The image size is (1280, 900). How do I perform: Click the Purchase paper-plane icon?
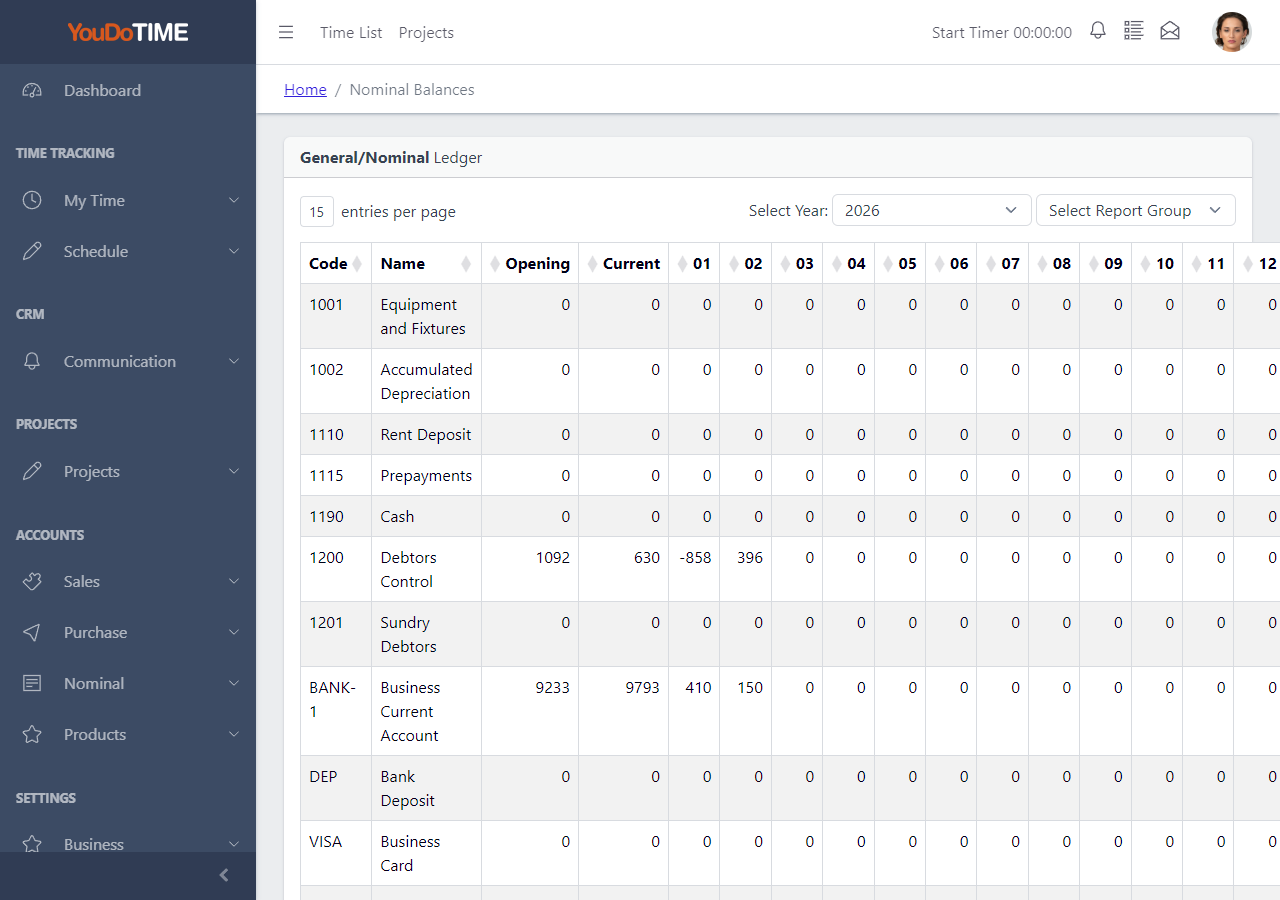(32, 632)
